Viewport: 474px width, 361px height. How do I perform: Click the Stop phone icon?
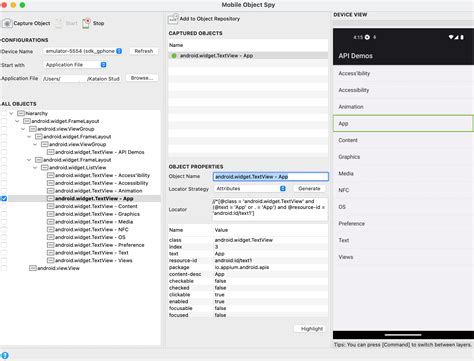click(86, 23)
